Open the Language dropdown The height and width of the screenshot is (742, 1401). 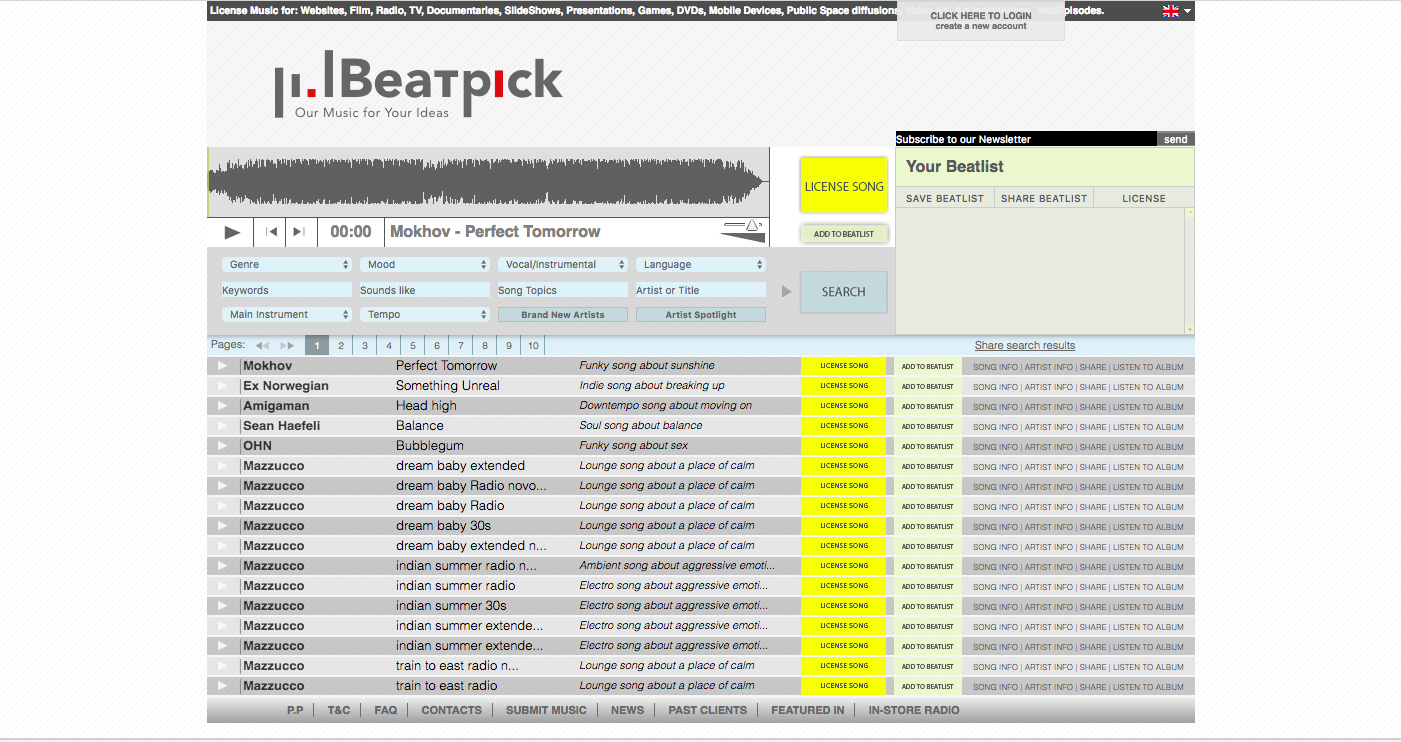700,265
